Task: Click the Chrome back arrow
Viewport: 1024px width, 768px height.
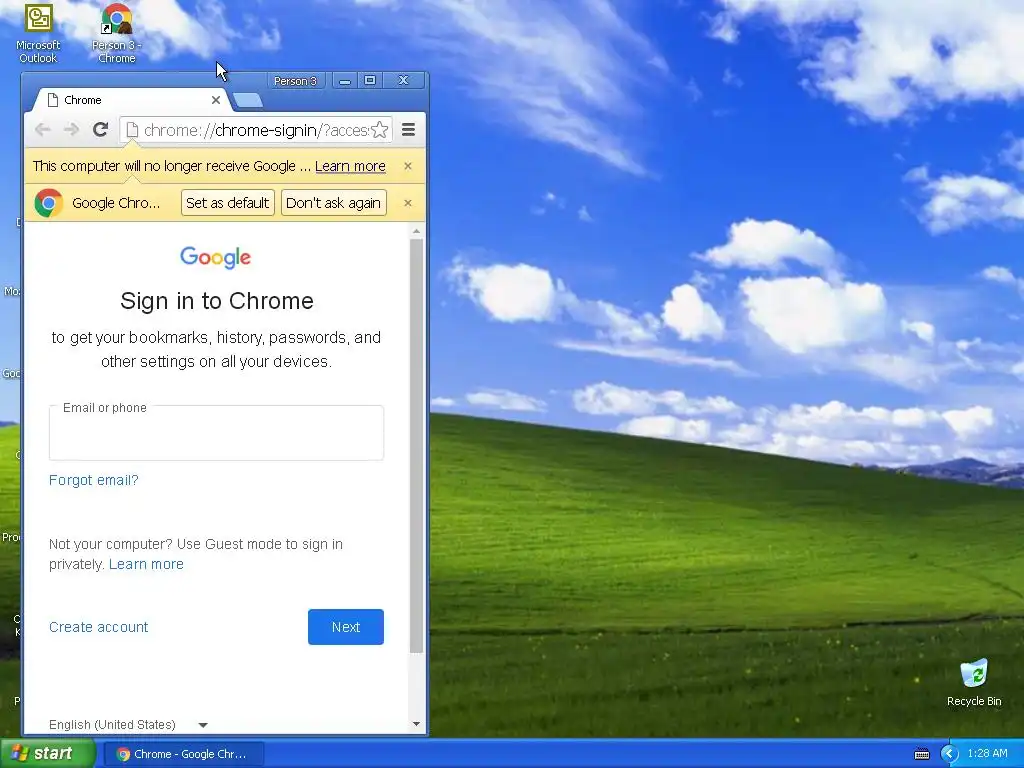Action: coord(42,130)
